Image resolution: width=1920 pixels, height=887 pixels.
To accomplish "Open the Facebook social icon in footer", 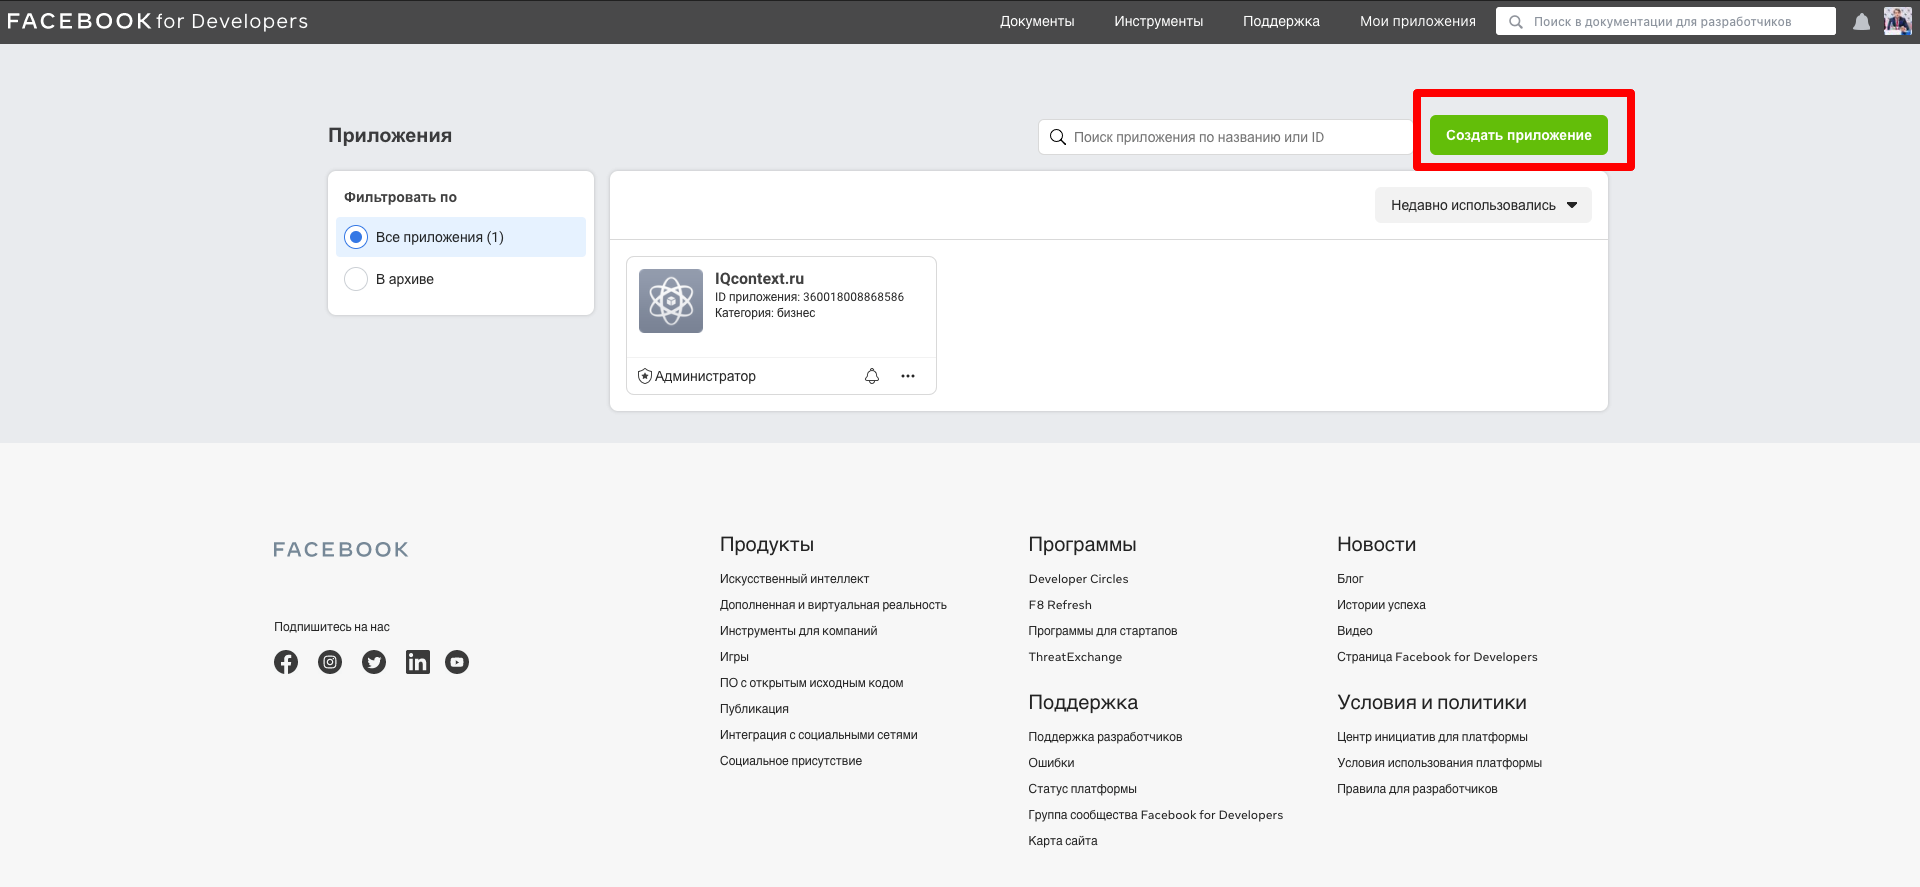I will pyautogui.click(x=286, y=662).
